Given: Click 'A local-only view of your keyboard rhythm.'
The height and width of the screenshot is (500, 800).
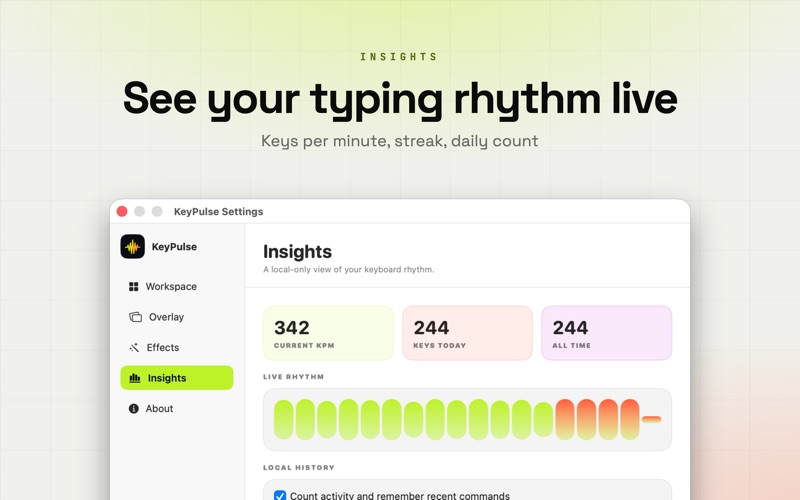Looking at the screenshot, I should click(348, 269).
